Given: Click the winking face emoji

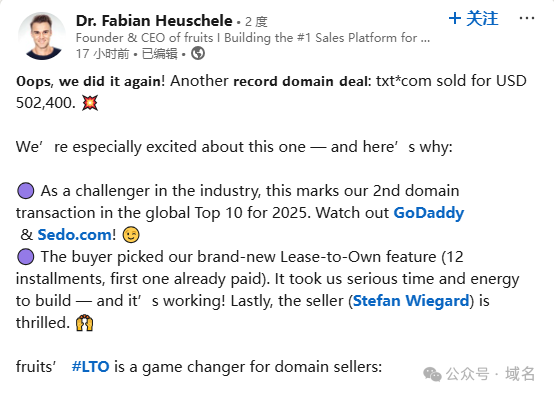Looking at the screenshot, I should coord(131,235).
